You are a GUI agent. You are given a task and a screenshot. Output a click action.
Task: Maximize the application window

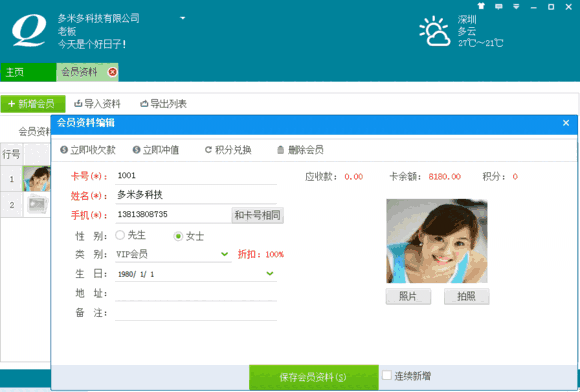pos(551,7)
